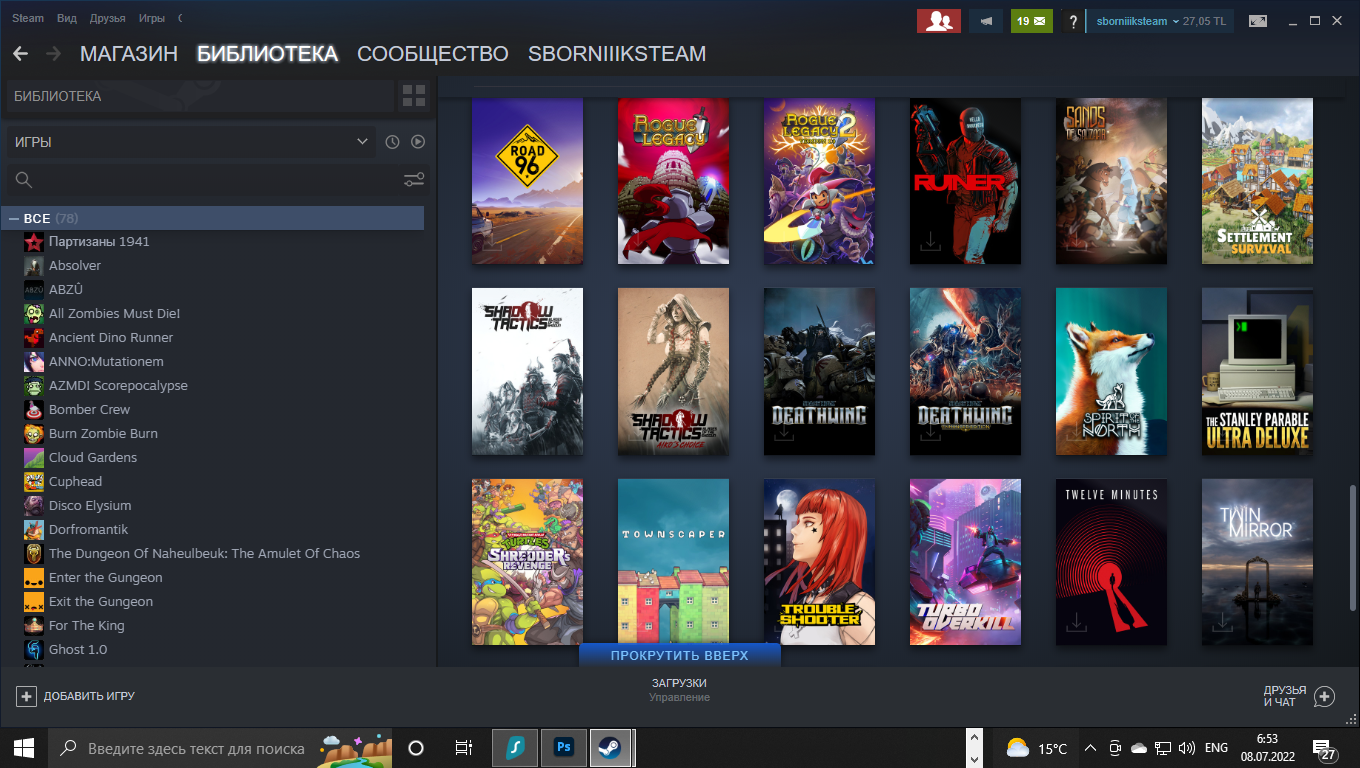Enter Big Picture mode icon

point(1257,21)
